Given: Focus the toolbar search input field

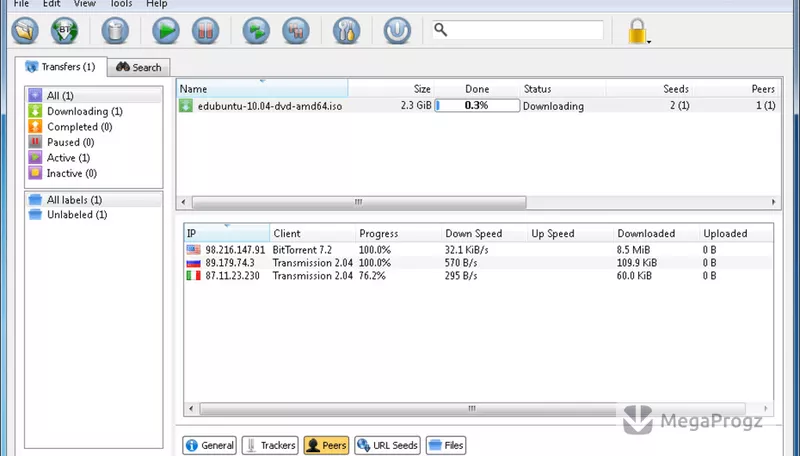Looking at the screenshot, I should pos(517,30).
